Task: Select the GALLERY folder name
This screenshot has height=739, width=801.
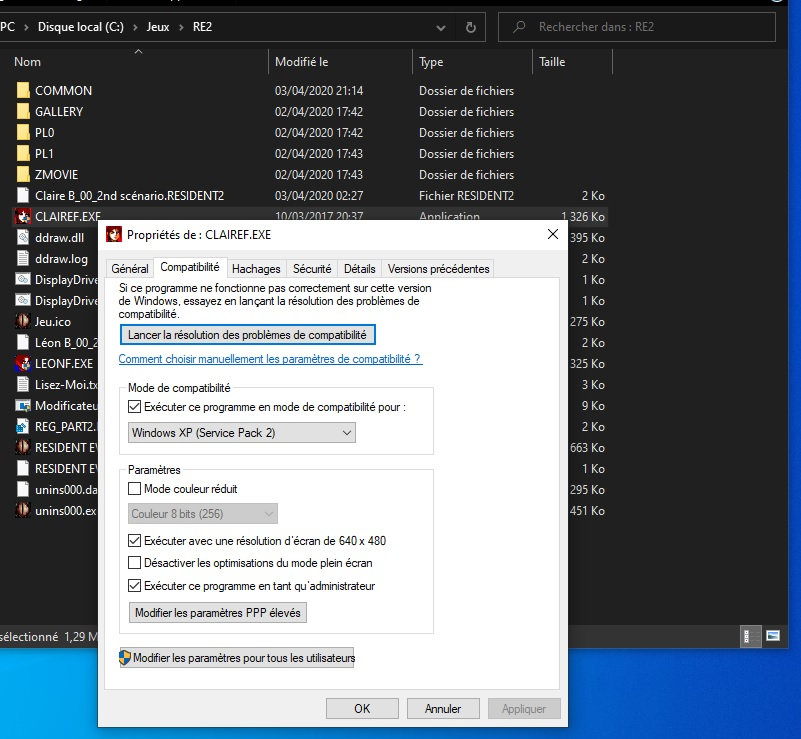Action: (59, 111)
